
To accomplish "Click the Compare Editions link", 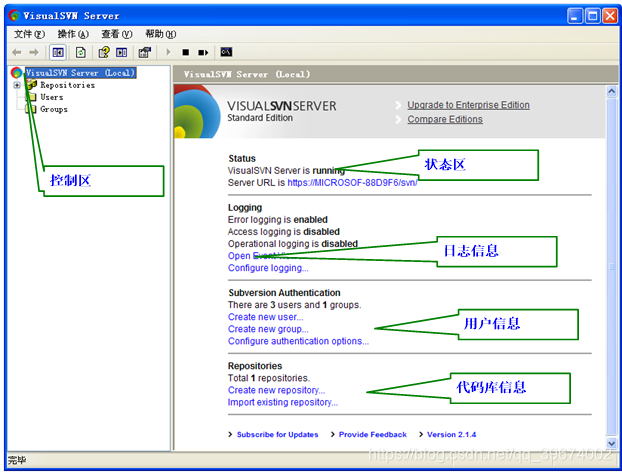I will pos(445,119).
